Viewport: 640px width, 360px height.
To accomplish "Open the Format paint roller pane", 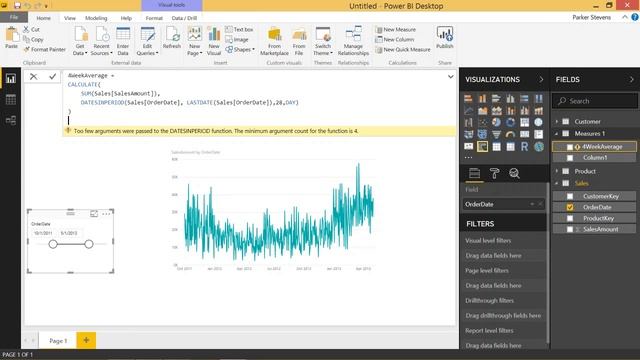I will point(494,173).
